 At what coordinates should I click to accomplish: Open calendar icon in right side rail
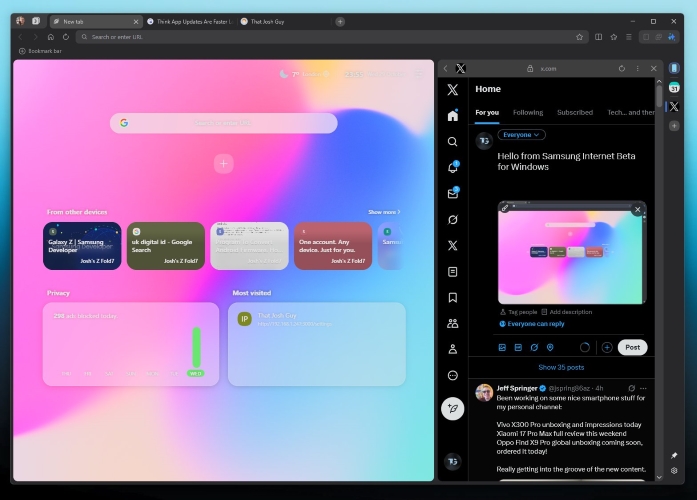coord(674,87)
